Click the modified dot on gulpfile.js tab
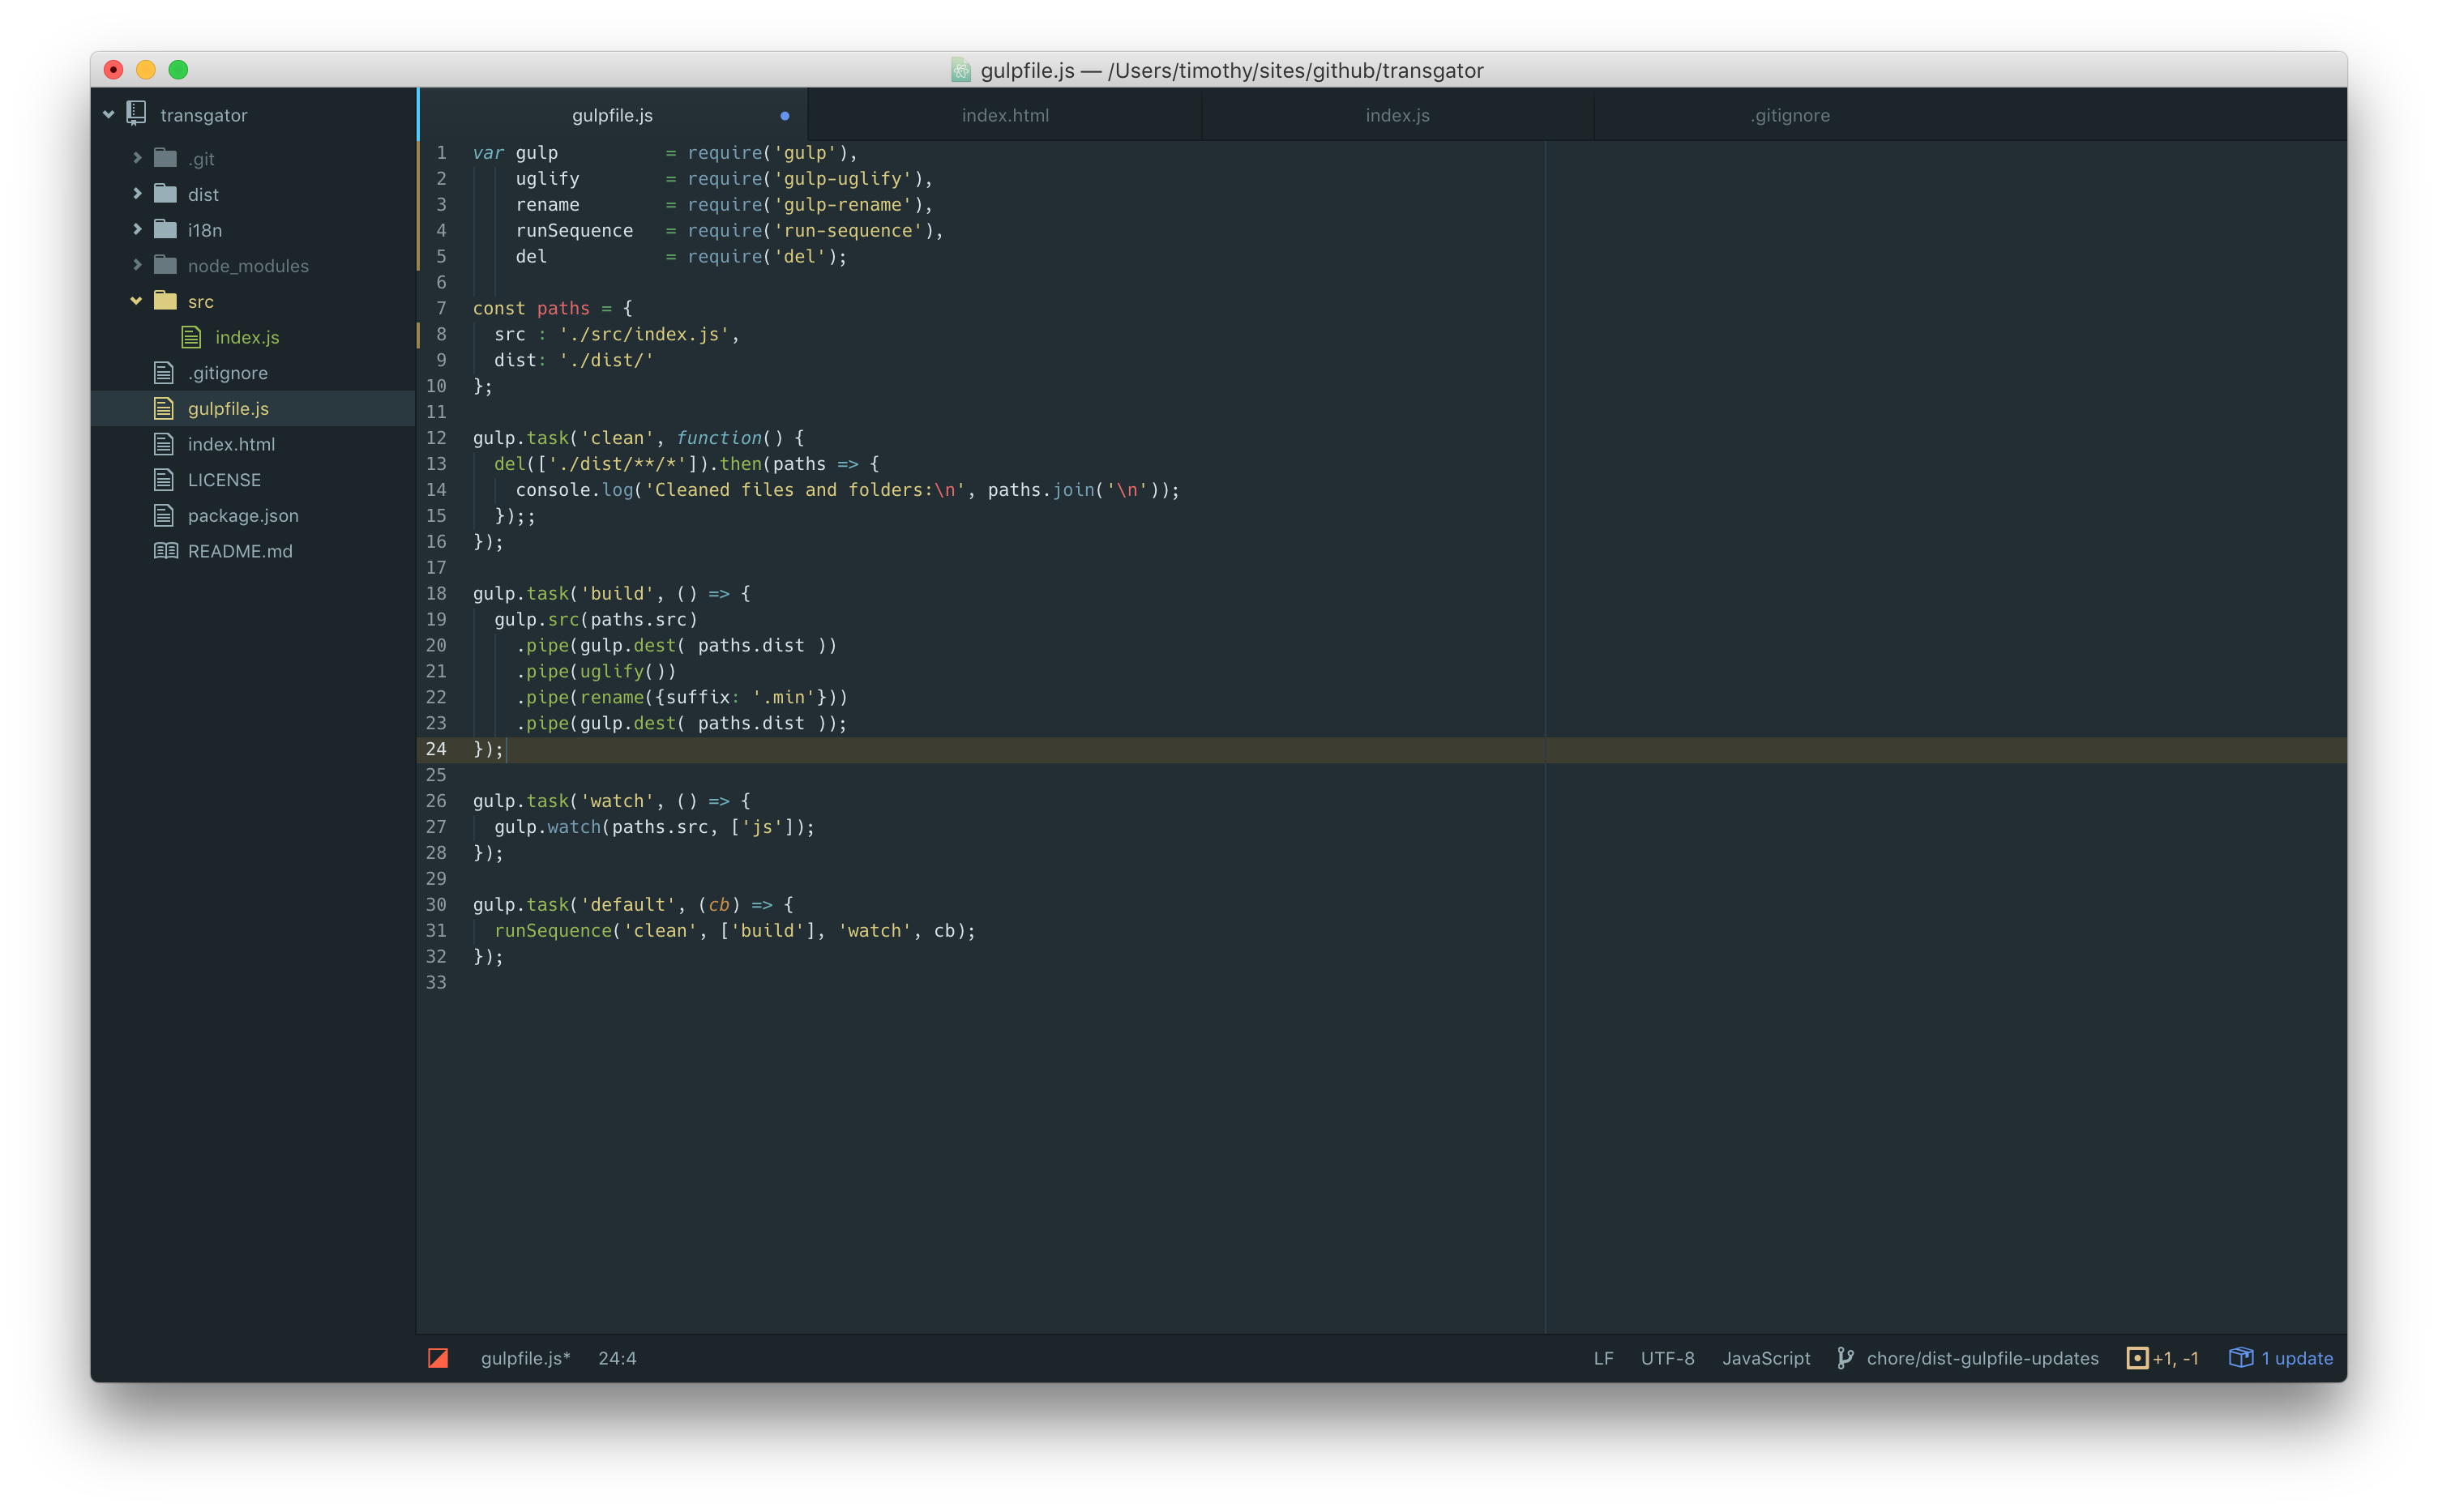 coord(785,116)
